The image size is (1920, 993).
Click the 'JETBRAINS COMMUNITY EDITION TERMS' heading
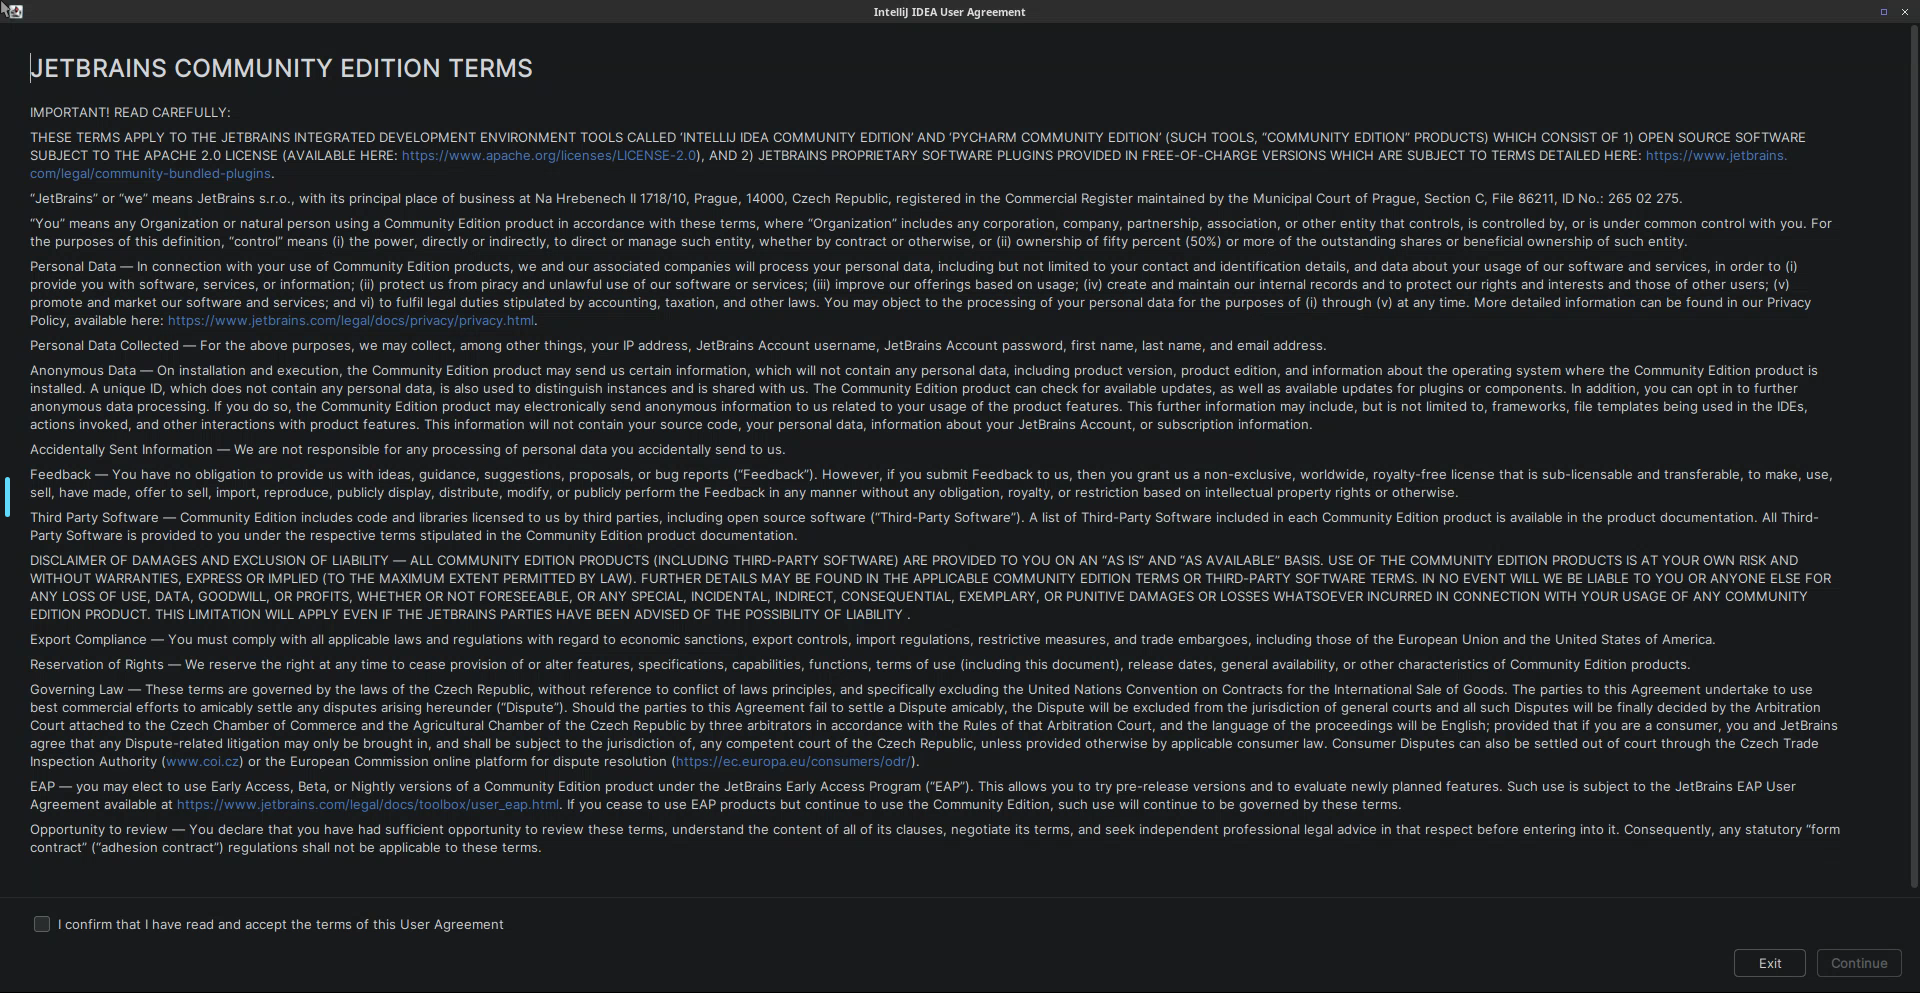pyautogui.click(x=281, y=68)
